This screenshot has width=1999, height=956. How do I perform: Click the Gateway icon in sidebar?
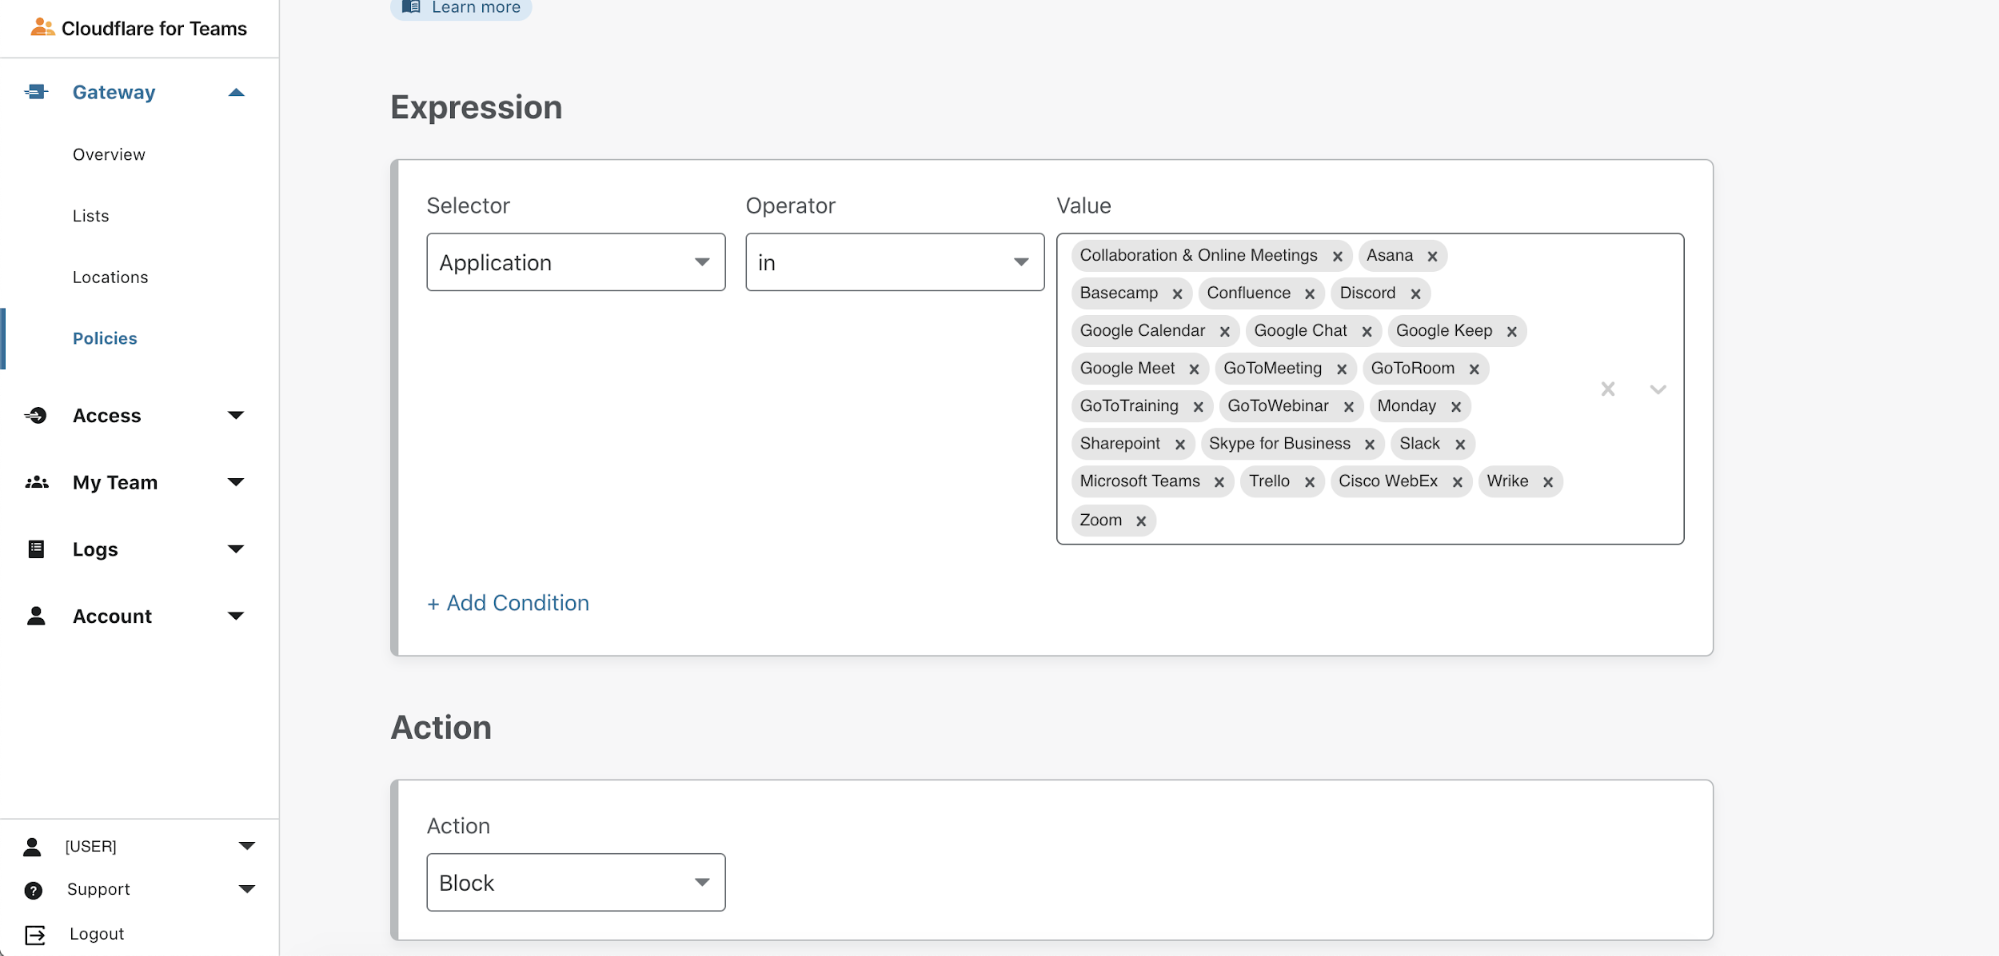pyautogui.click(x=37, y=92)
